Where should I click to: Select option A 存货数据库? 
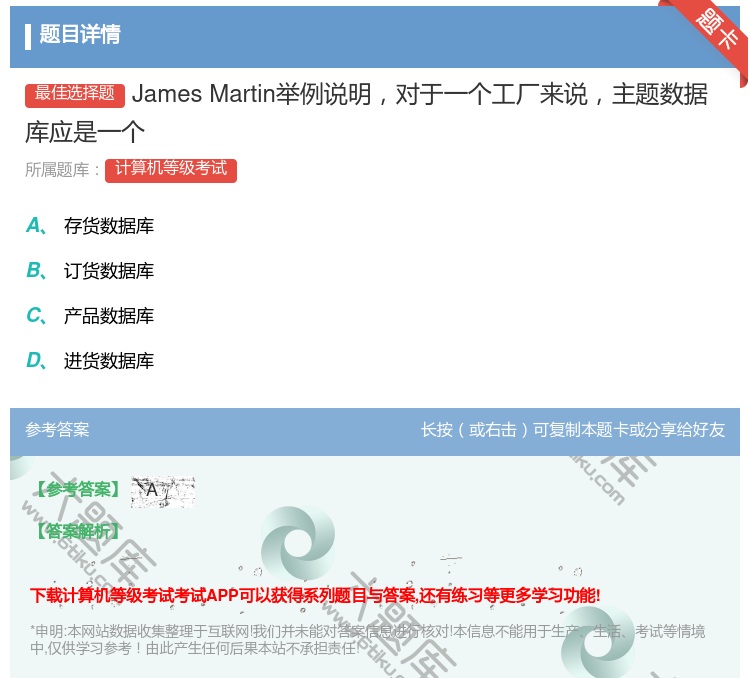(90, 226)
